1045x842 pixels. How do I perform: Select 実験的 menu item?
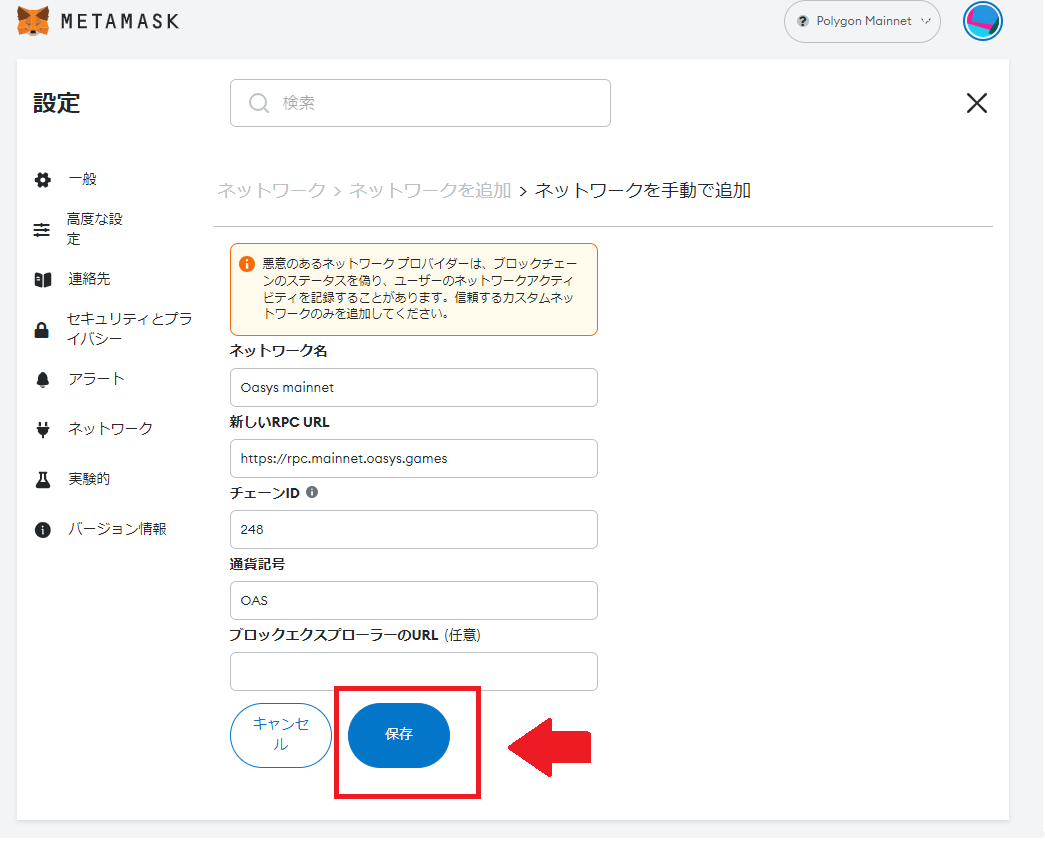tap(89, 479)
